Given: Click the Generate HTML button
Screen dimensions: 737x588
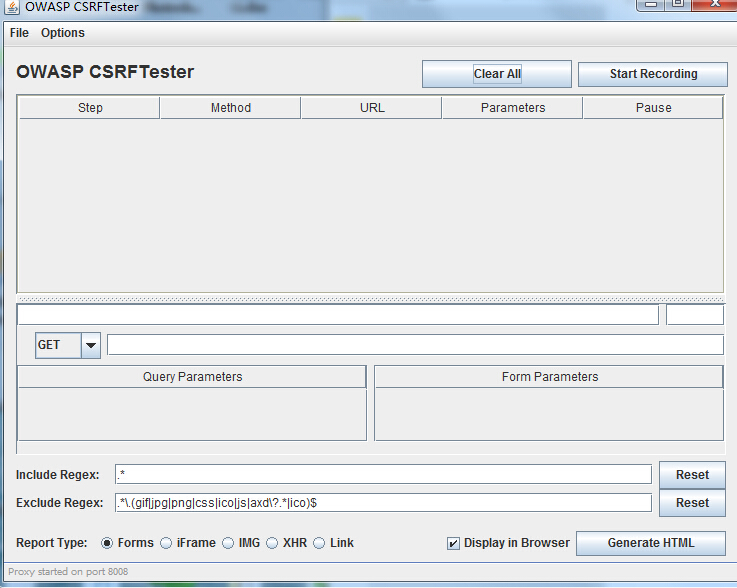Looking at the screenshot, I should 651,543.
